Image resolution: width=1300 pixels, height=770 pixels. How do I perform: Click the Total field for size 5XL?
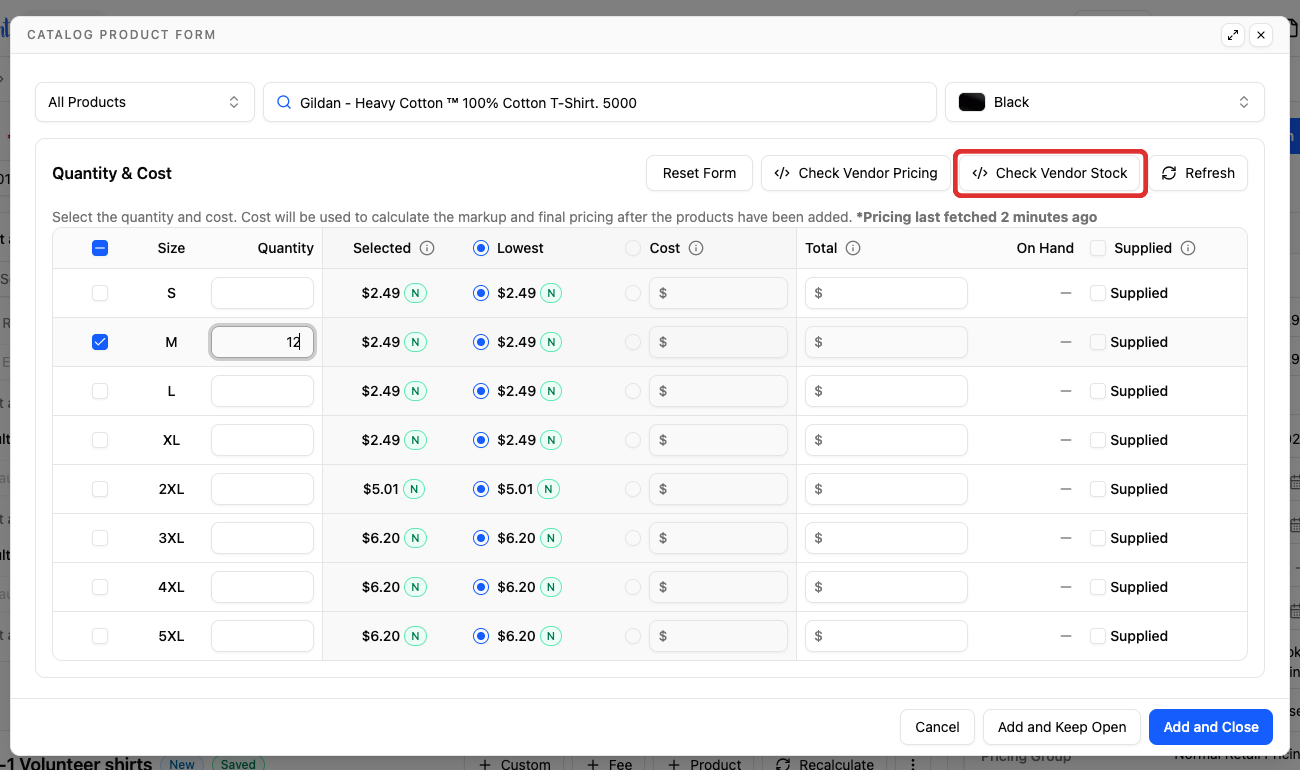886,636
